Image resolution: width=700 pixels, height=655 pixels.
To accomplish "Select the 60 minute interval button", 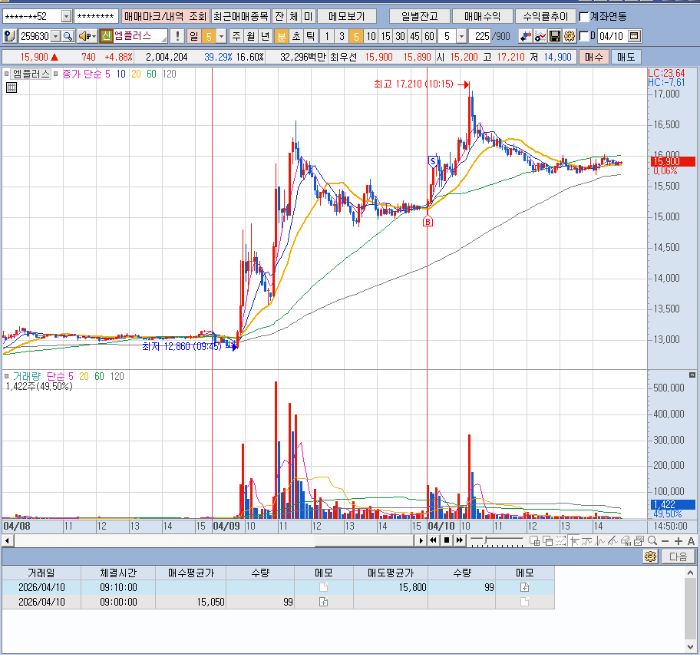I will click(x=429, y=36).
